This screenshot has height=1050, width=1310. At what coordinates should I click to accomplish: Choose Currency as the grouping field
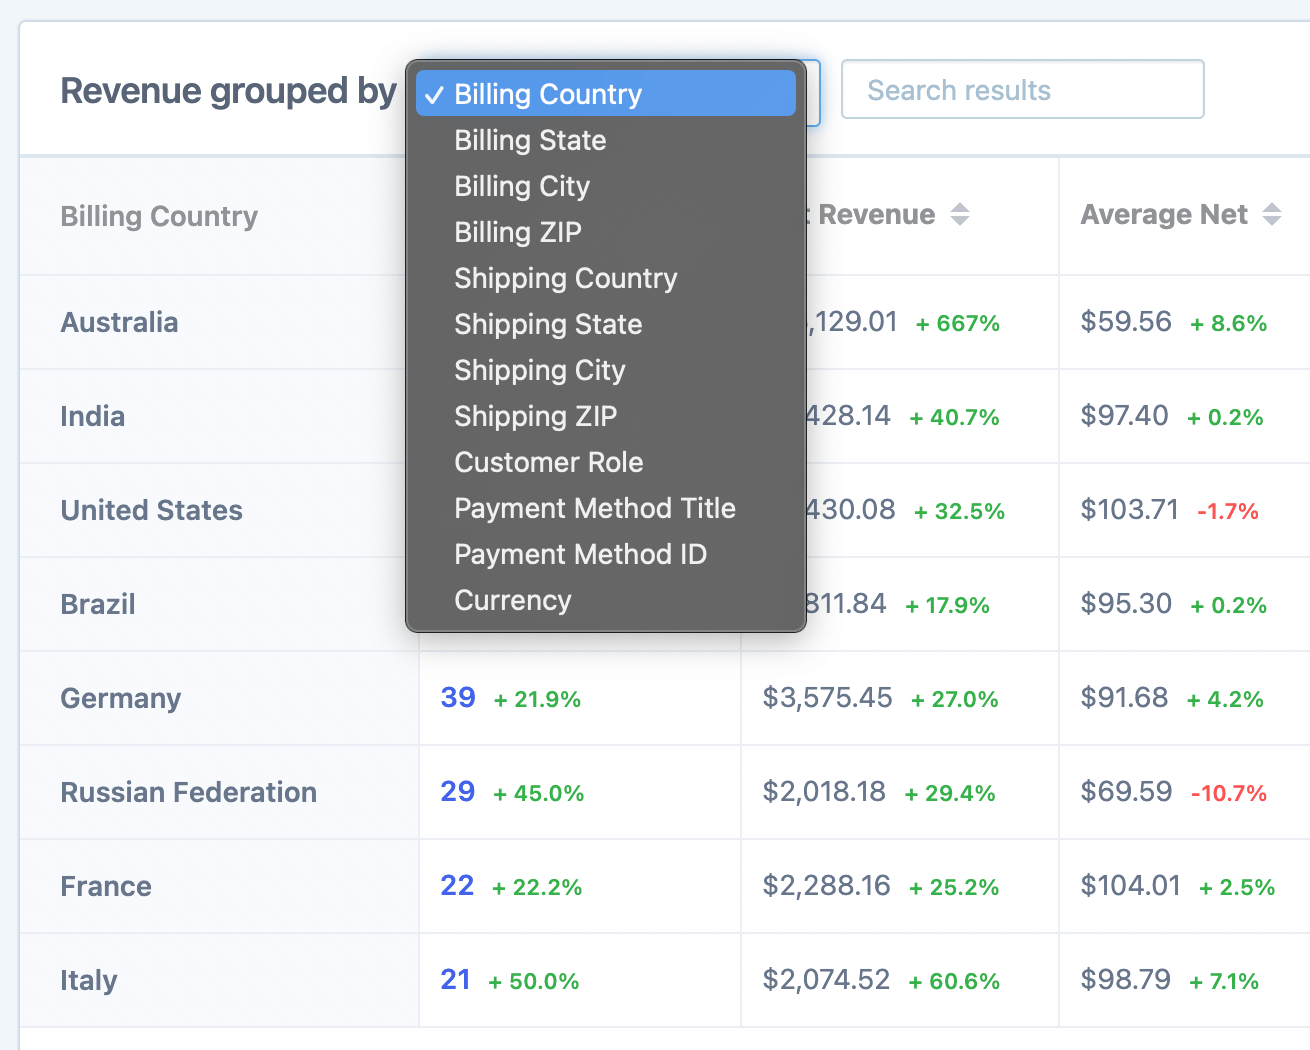tap(512, 600)
